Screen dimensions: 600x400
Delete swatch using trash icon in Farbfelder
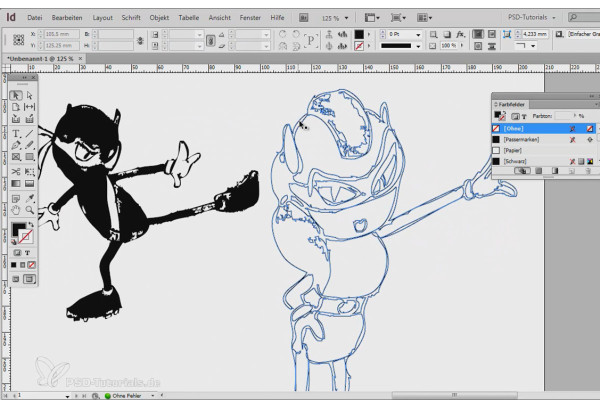(x=589, y=171)
